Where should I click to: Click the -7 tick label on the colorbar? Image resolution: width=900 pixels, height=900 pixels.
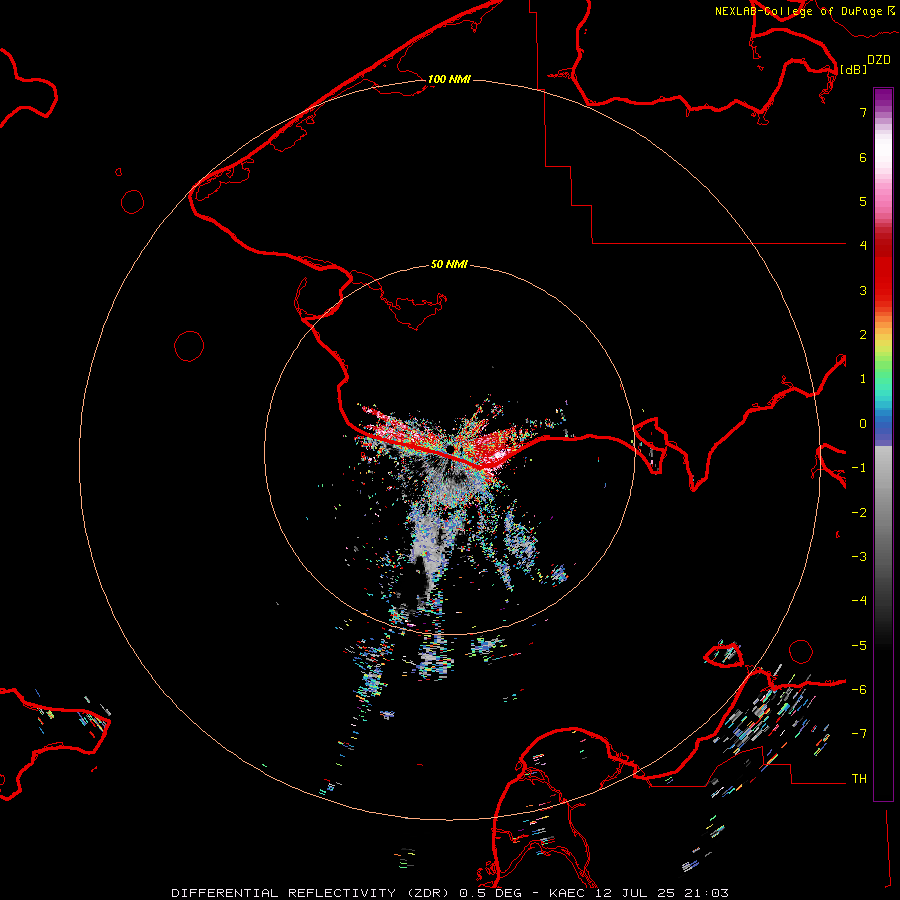point(859,734)
